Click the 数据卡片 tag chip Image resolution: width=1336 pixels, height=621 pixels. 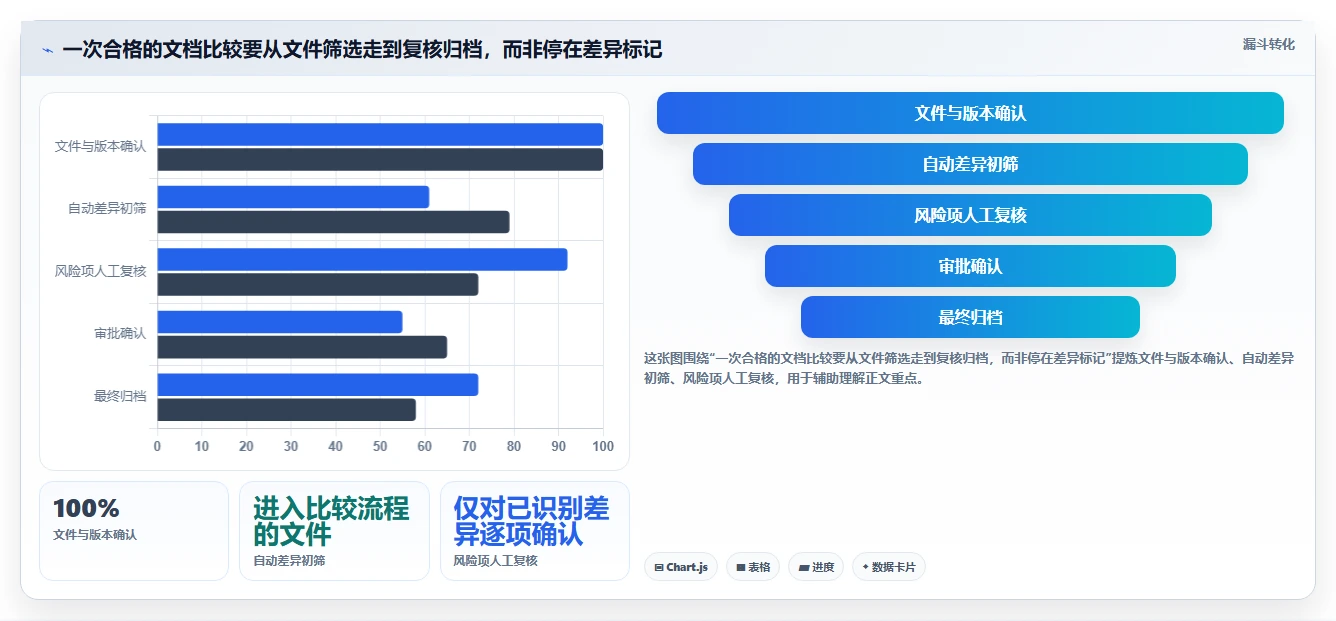[888, 567]
